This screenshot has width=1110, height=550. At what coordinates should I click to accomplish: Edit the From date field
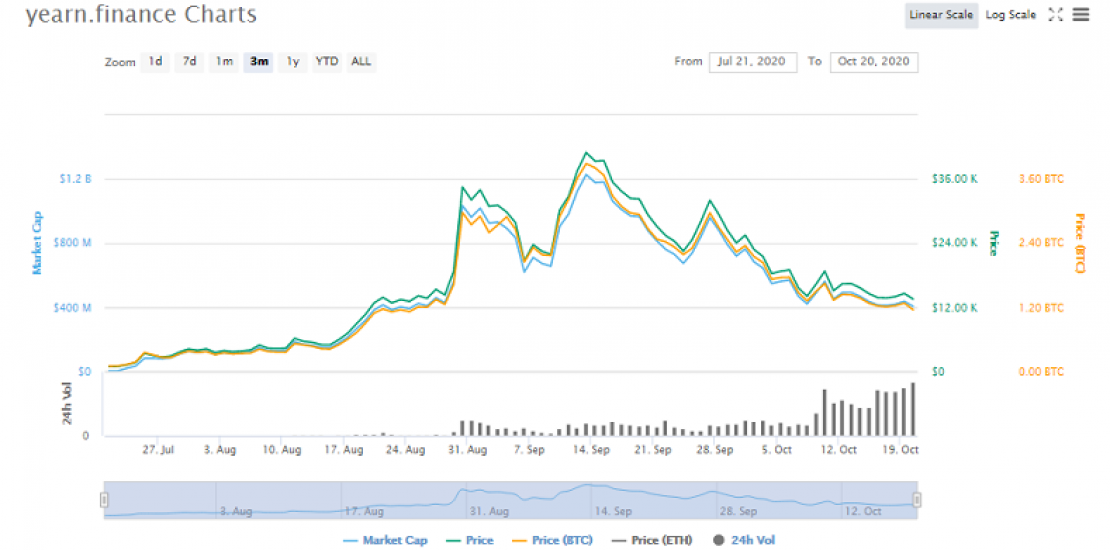[753, 62]
